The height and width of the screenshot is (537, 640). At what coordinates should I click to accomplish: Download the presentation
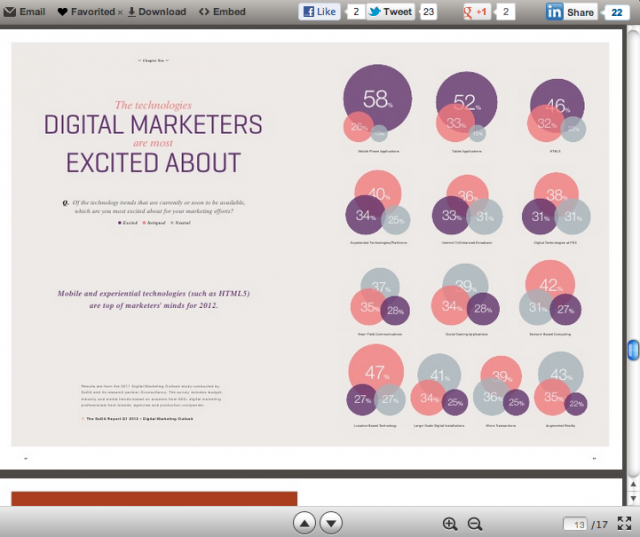pyautogui.click(x=156, y=12)
